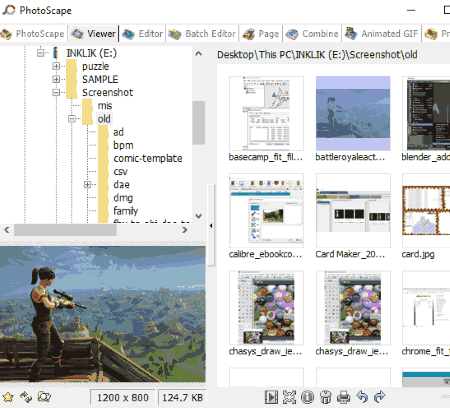Image resolution: width=450 pixels, height=408 pixels.
Task: Select the battleroyaleact... thumbnail
Action: click(353, 113)
